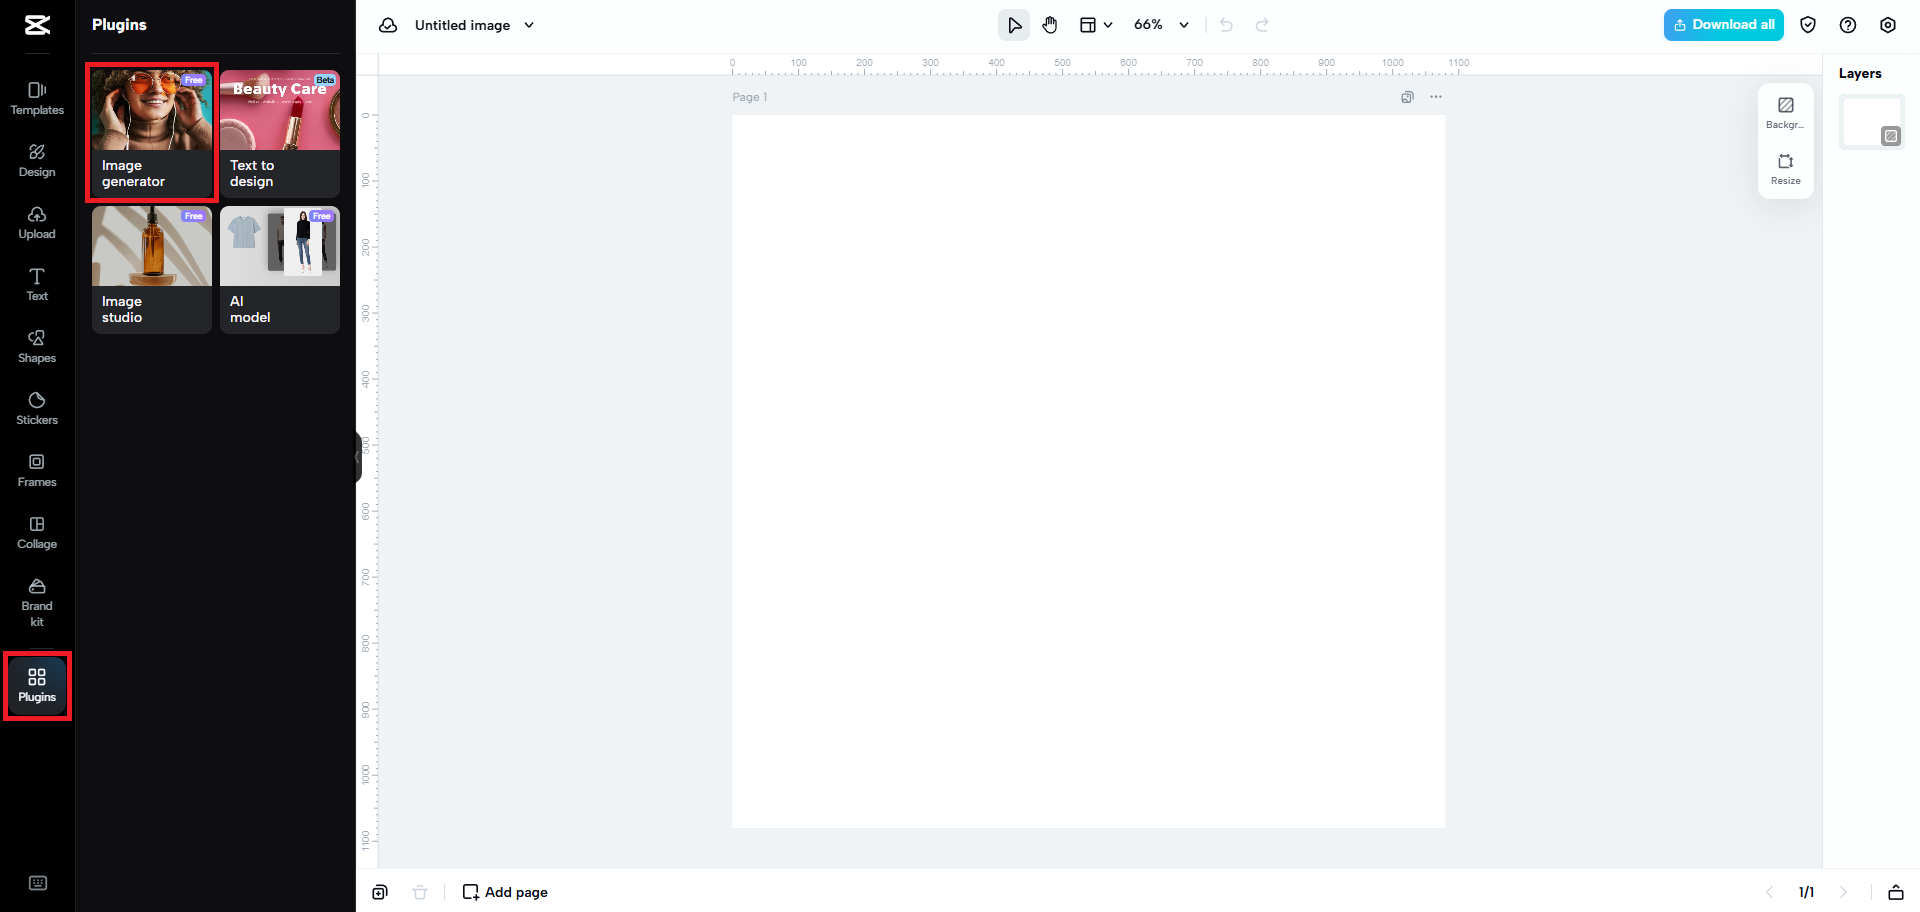The width and height of the screenshot is (1920, 912).
Task: Switch to the Design section
Action: pyautogui.click(x=36, y=160)
